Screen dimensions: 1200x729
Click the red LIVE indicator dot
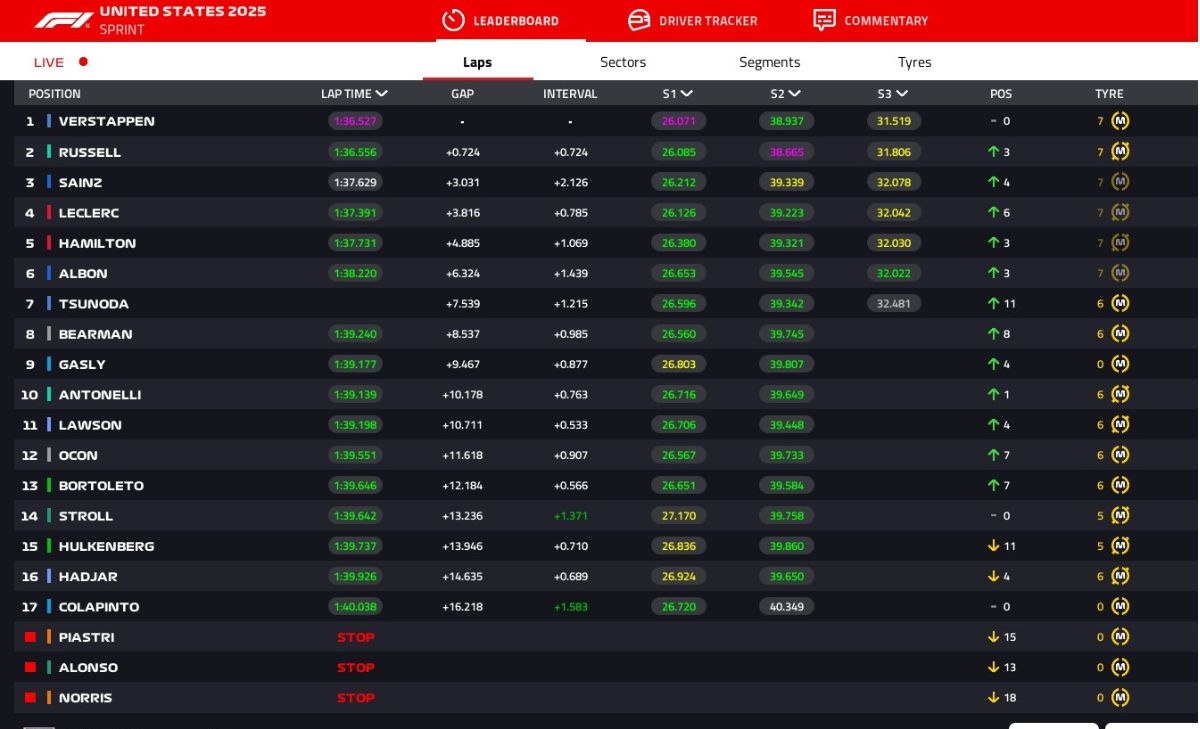tap(83, 62)
